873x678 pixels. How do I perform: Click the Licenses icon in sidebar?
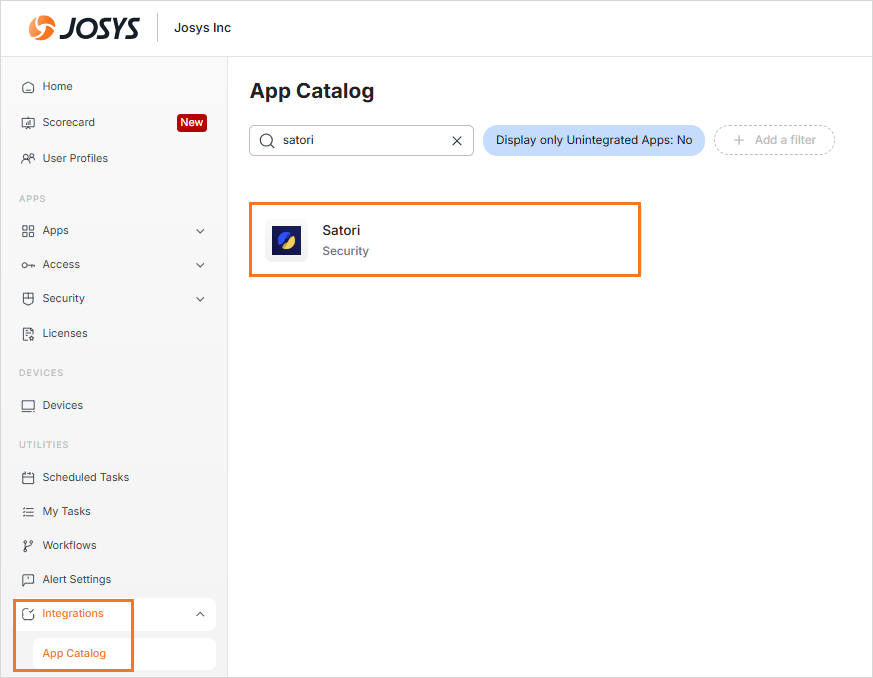click(28, 334)
